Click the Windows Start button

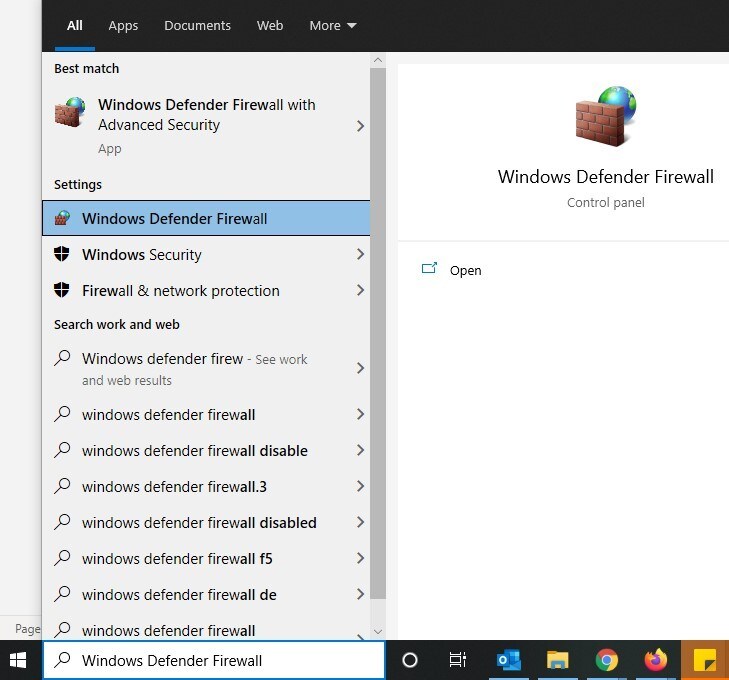click(x=19, y=660)
